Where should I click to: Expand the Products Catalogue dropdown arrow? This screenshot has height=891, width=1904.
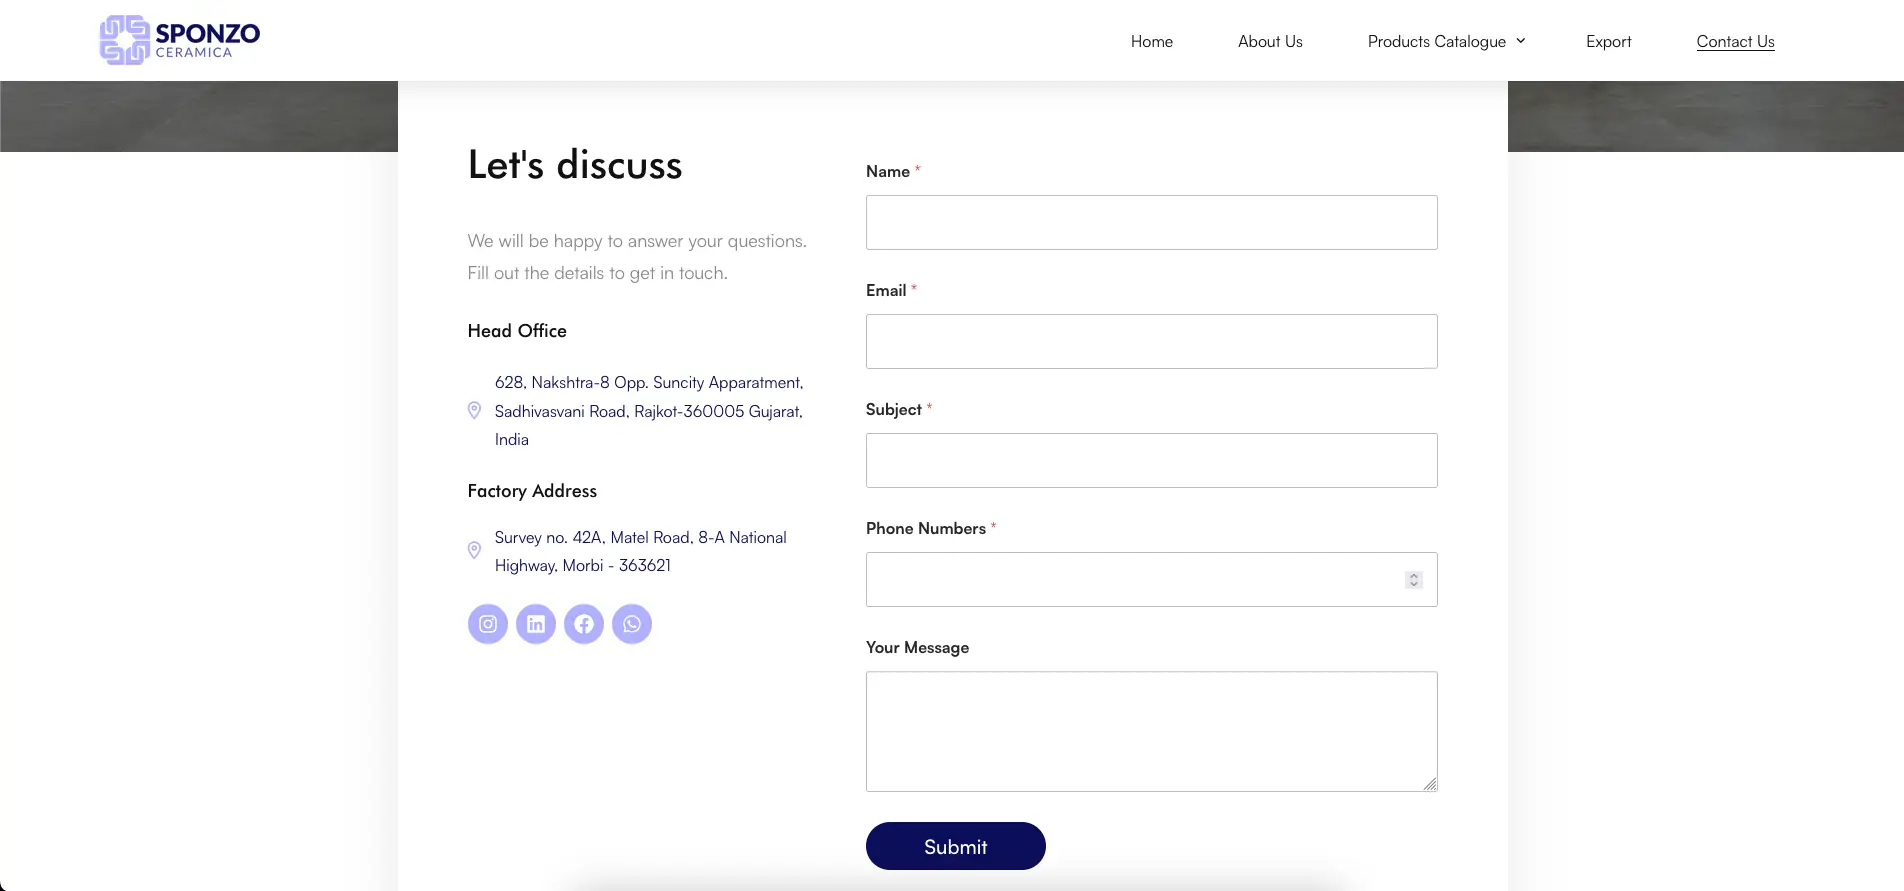1521,41
